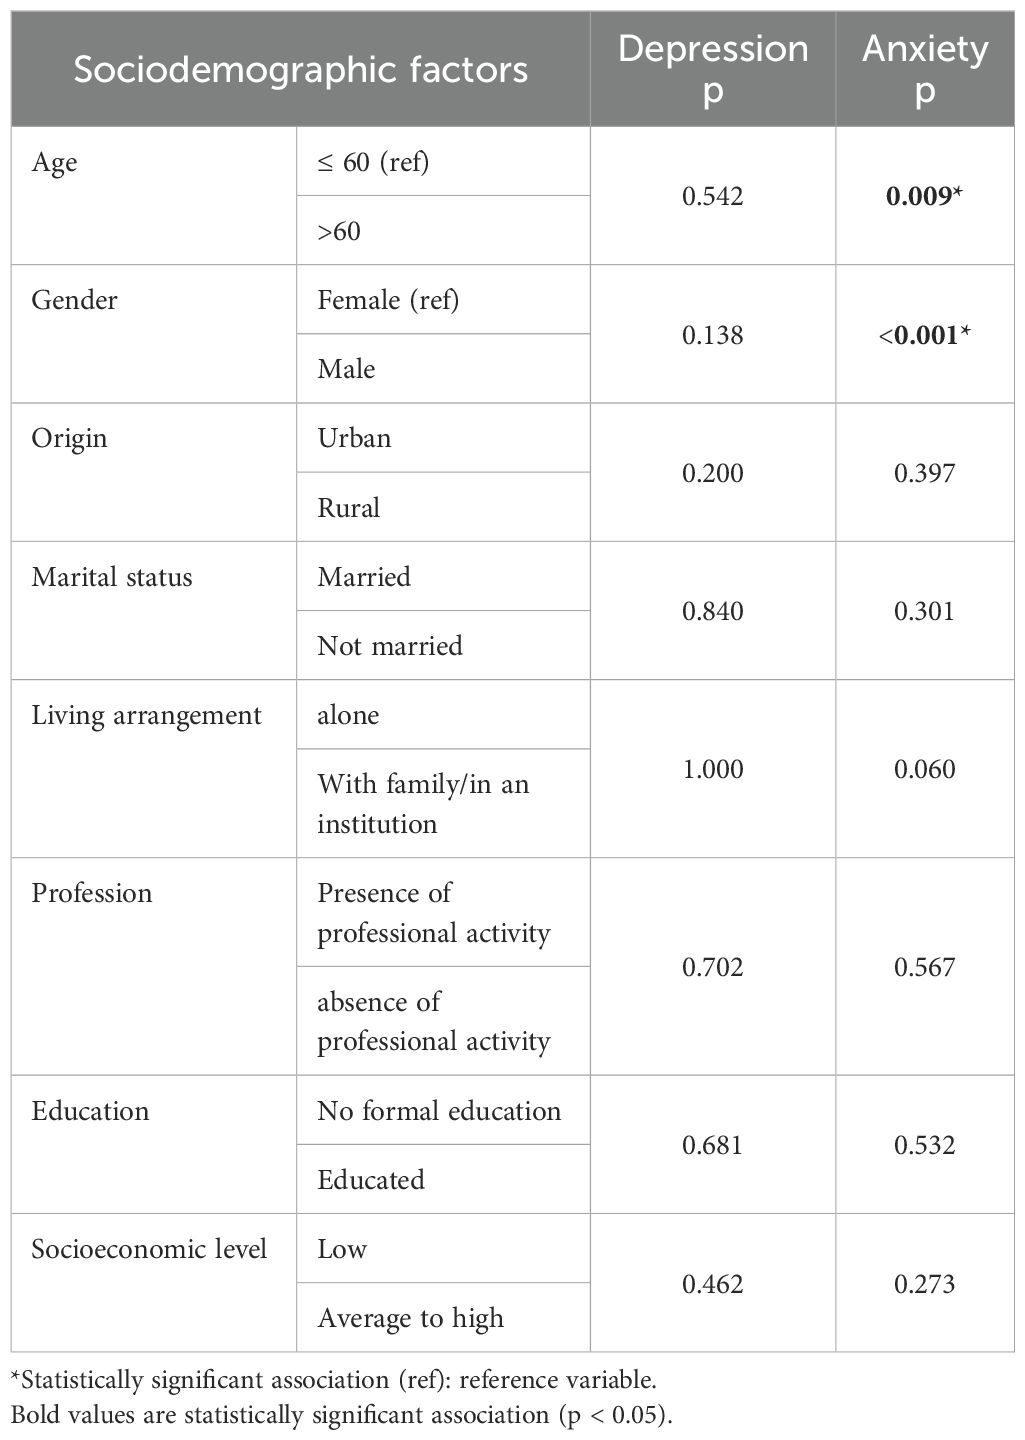Click the Anxiety p column header
This screenshot has width=1025, height=1440.
point(925,69)
